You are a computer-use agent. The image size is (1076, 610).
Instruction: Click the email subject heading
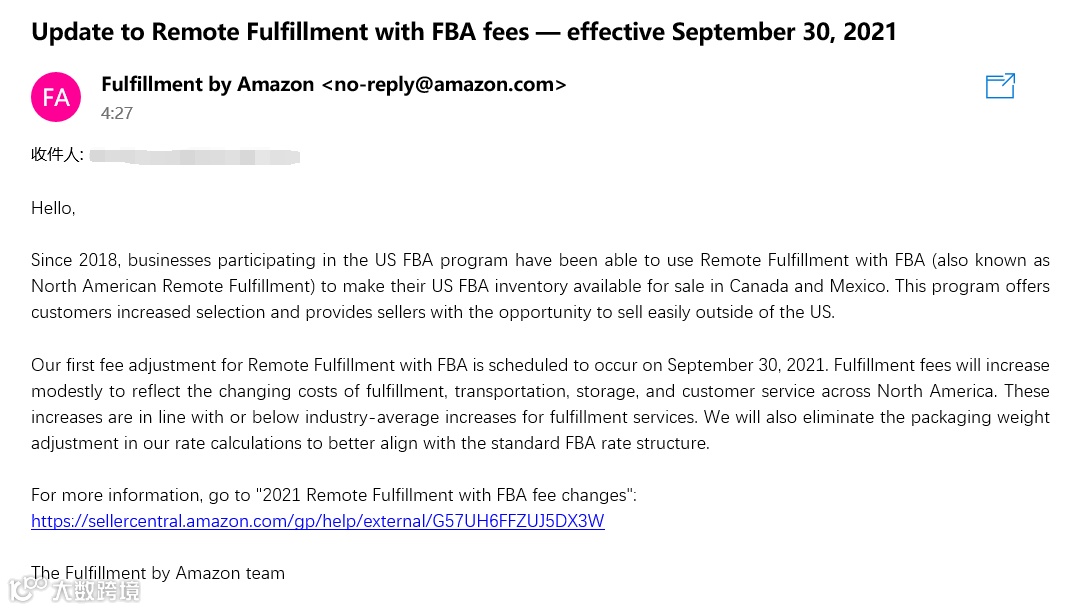[464, 32]
